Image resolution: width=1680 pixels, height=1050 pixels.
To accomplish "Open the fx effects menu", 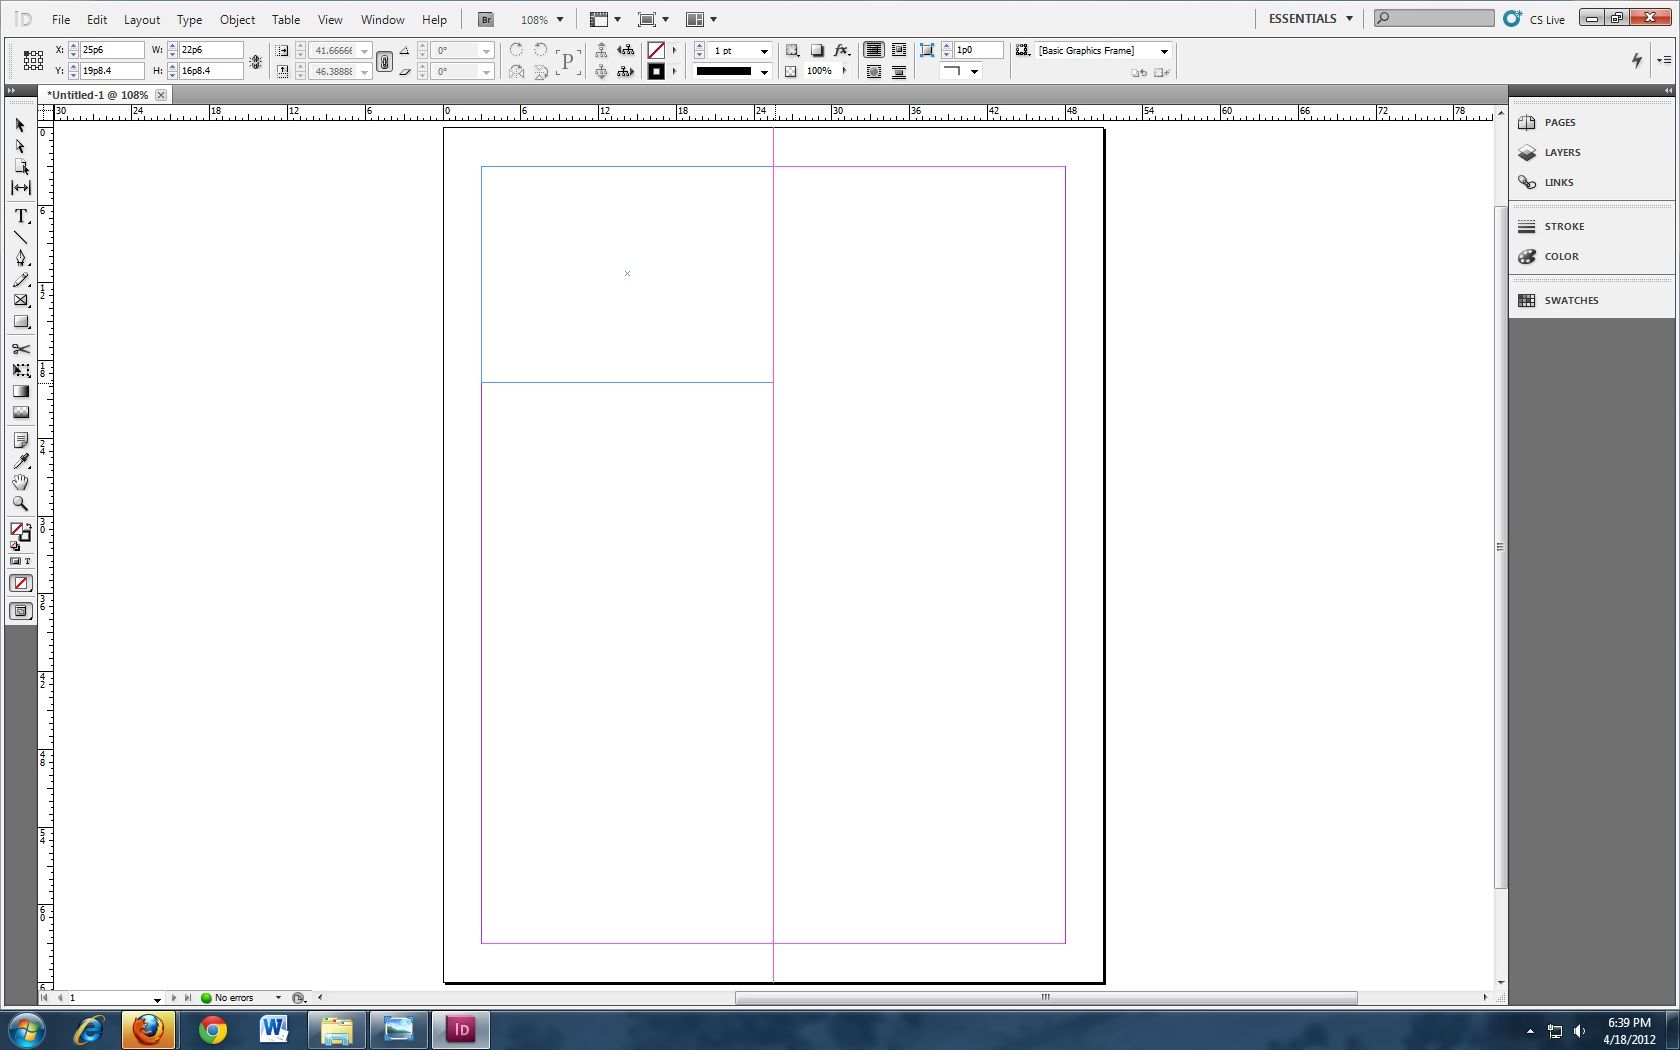I will pos(841,50).
